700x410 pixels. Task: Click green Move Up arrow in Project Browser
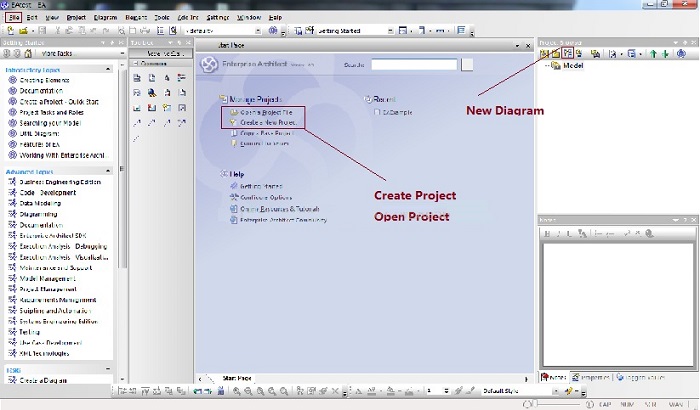pos(653,54)
